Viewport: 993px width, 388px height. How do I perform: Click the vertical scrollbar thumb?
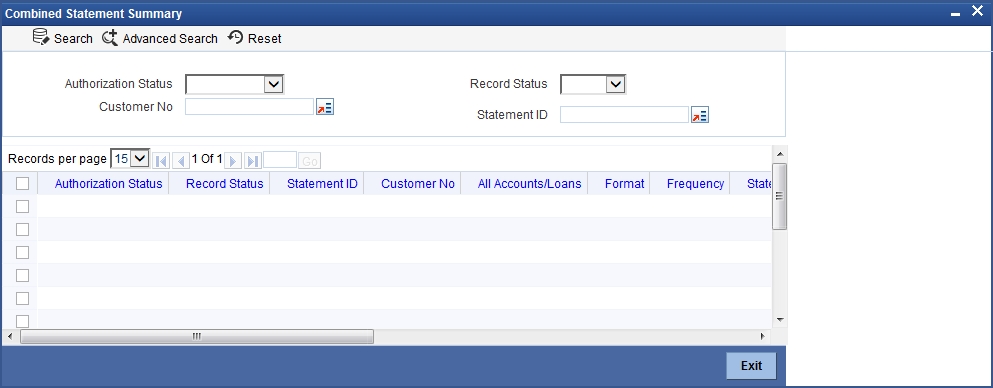[x=780, y=196]
